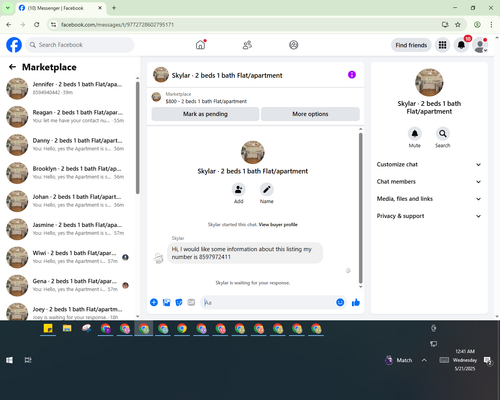Screen dimensions: 500x400
Task: Open Johan conversation in list
Action: pyautogui.click(x=68, y=201)
